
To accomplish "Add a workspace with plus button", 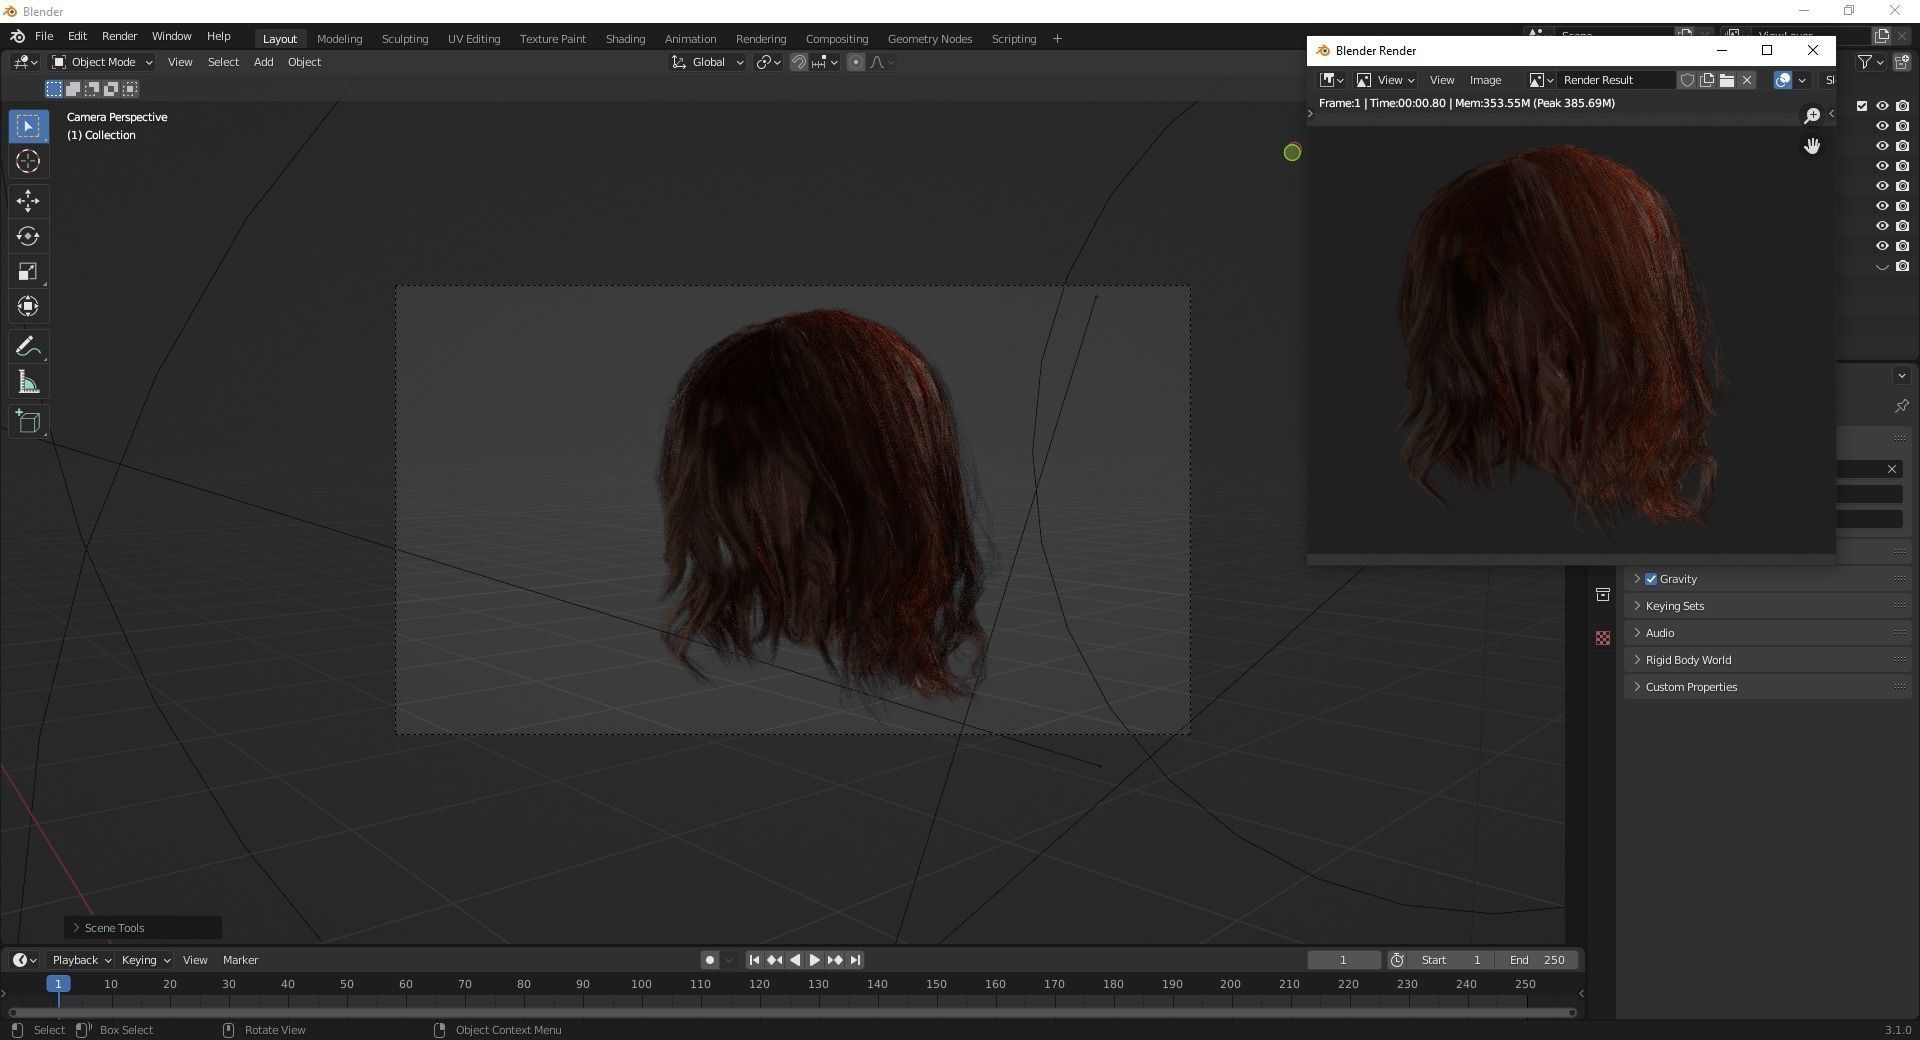I will click(1058, 39).
